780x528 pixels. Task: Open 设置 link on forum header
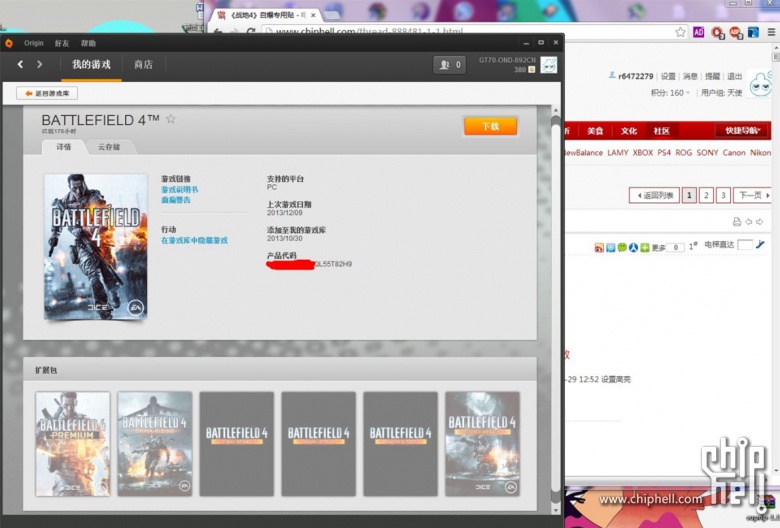668,76
